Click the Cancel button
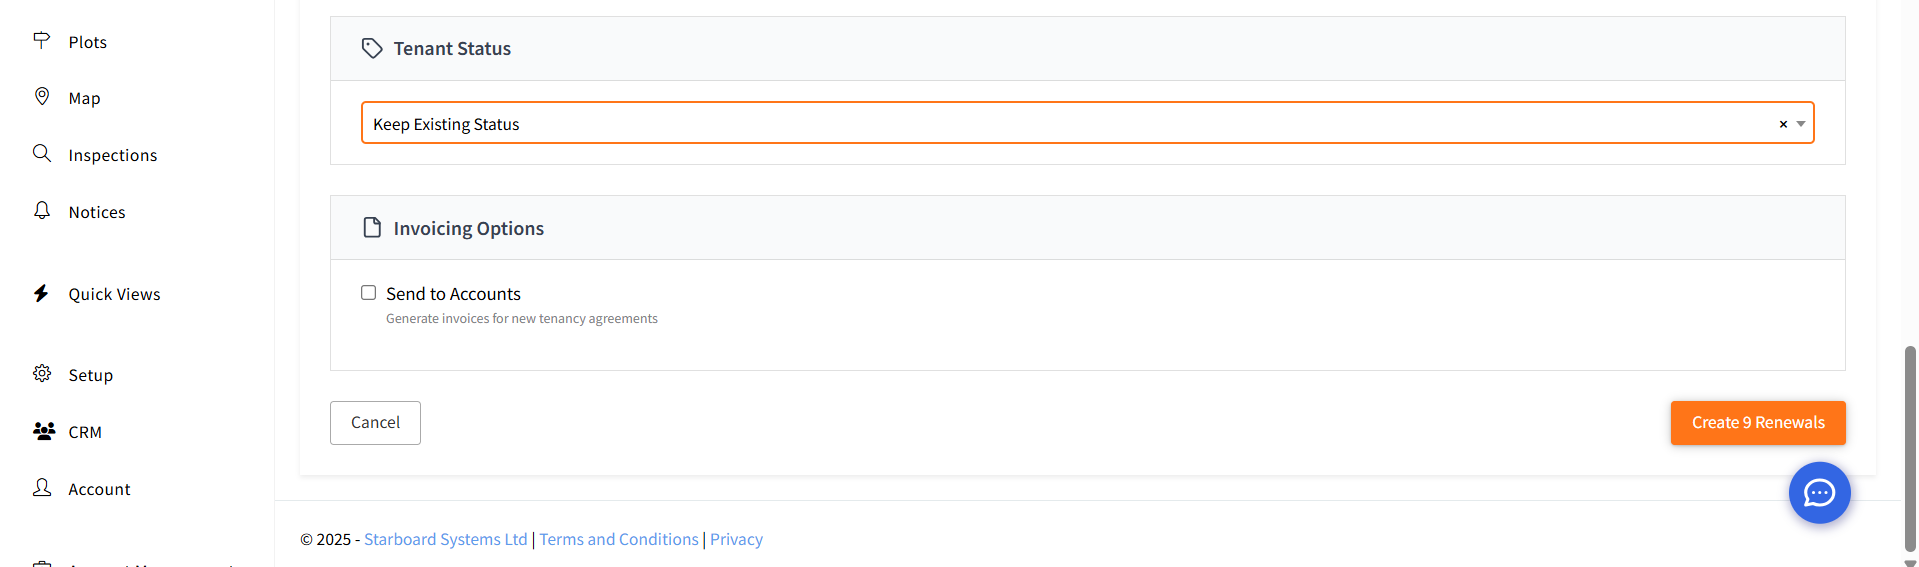The height and width of the screenshot is (567, 1919). 375,423
